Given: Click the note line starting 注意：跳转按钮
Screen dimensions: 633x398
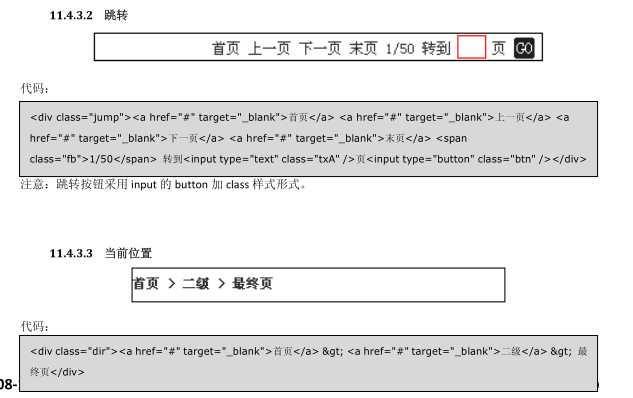Looking at the screenshot, I should [163, 184].
